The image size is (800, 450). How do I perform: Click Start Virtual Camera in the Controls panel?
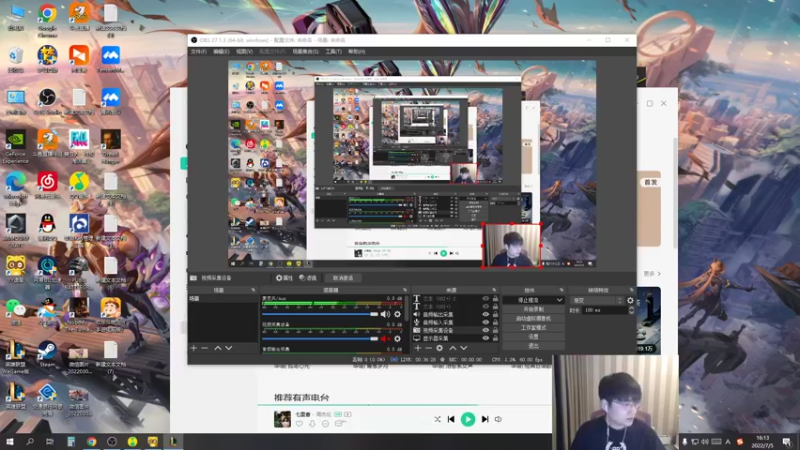coord(533,318)
